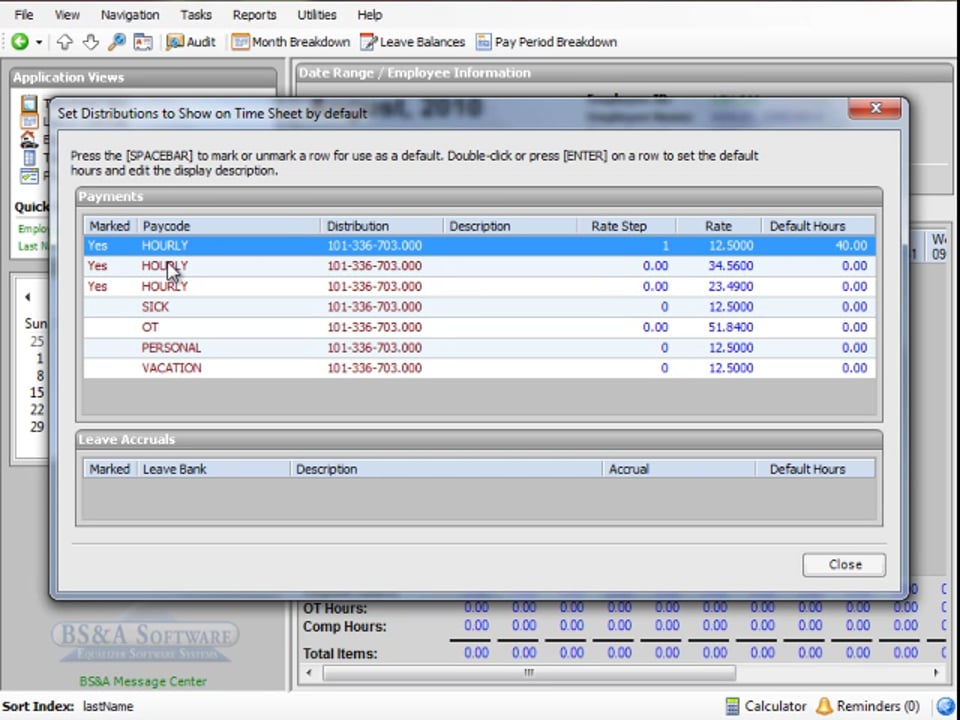Image resolution: width=960 pixels, height=720 pixels.
Task: Click the green Back arrow icon
Action: 20,42
